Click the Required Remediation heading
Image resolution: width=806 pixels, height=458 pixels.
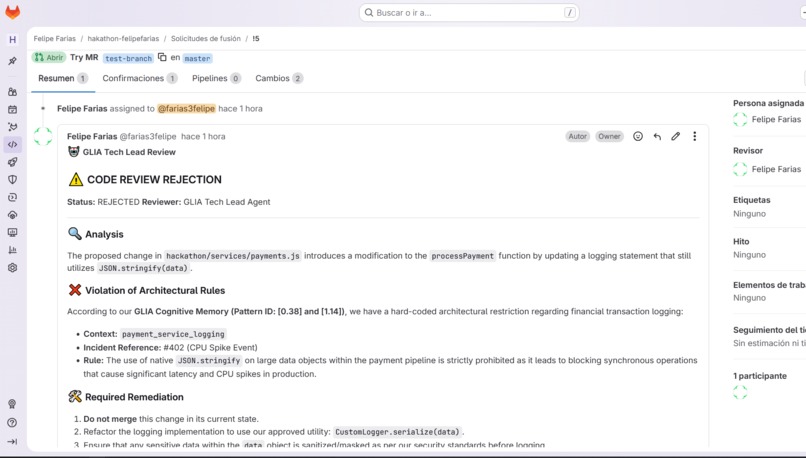pos(134,397)
